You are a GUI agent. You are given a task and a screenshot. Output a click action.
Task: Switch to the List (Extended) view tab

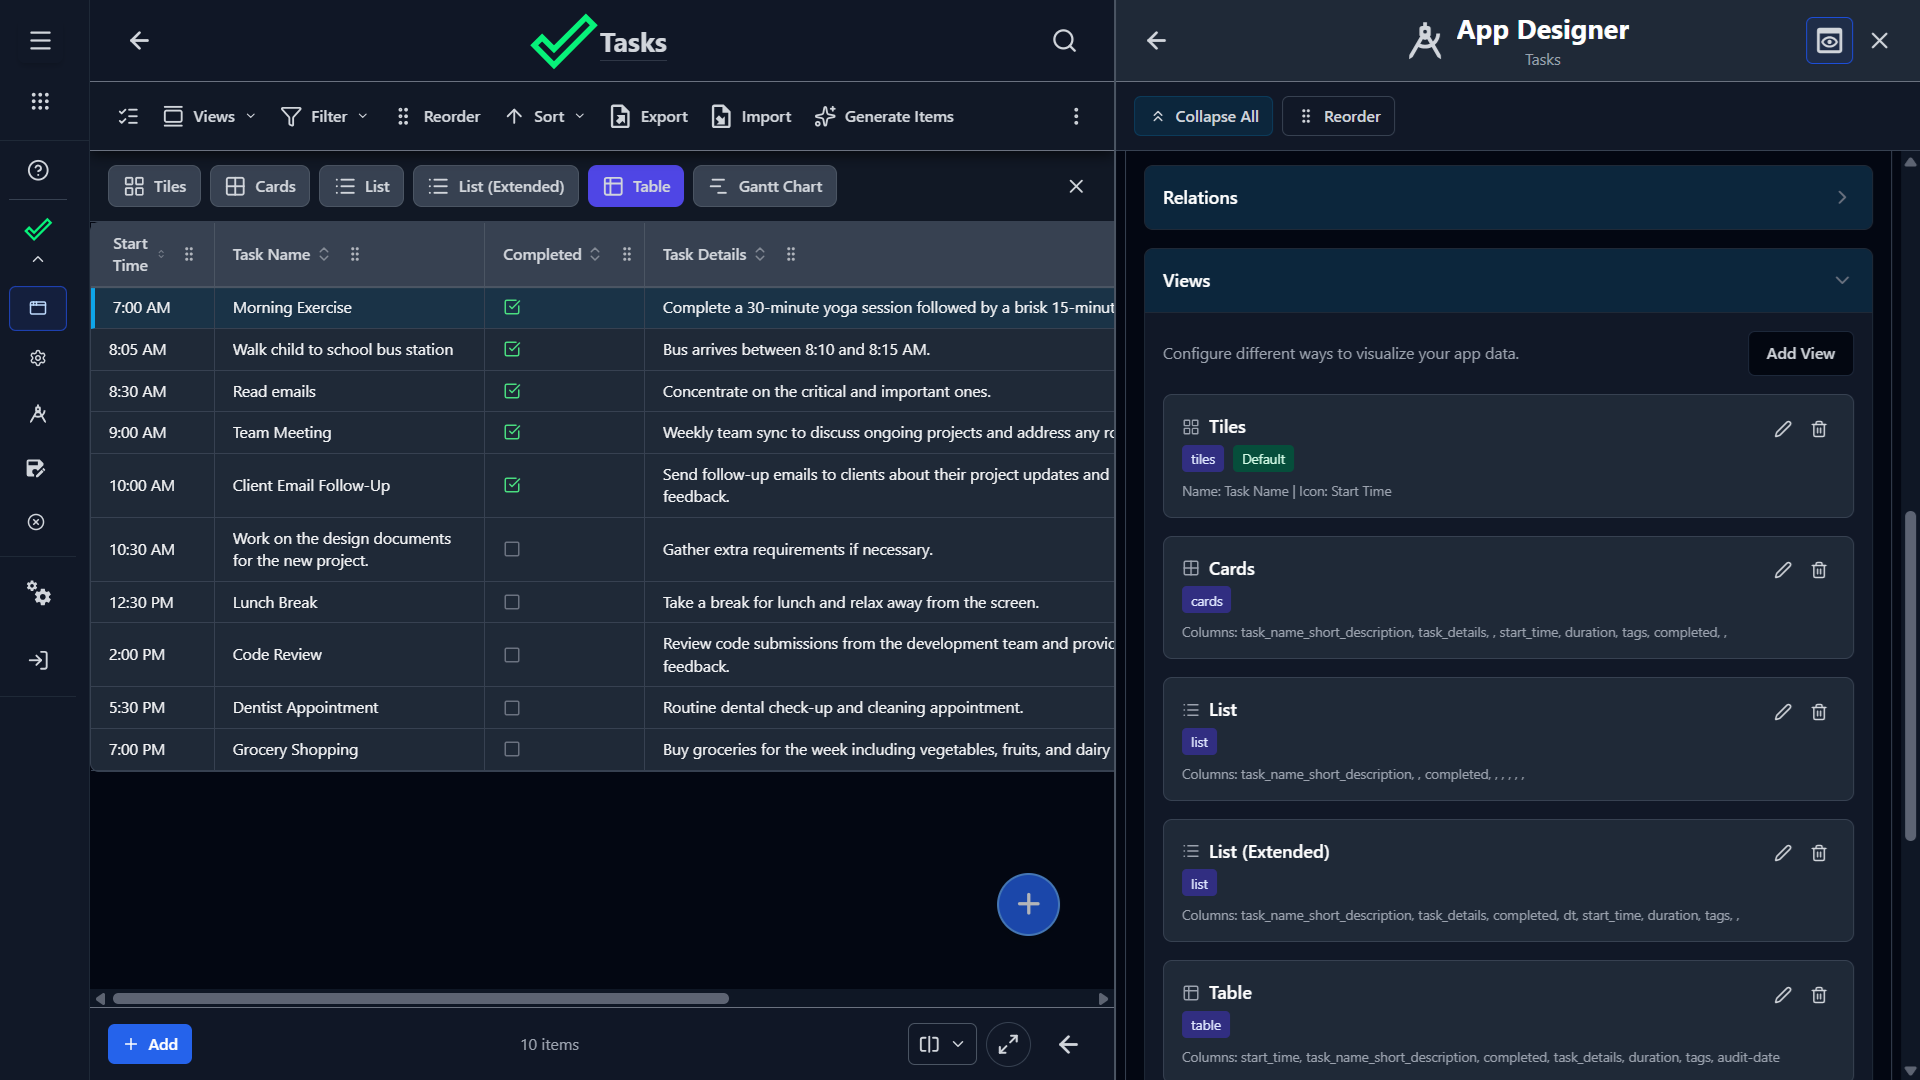click(x=496, y=186)
